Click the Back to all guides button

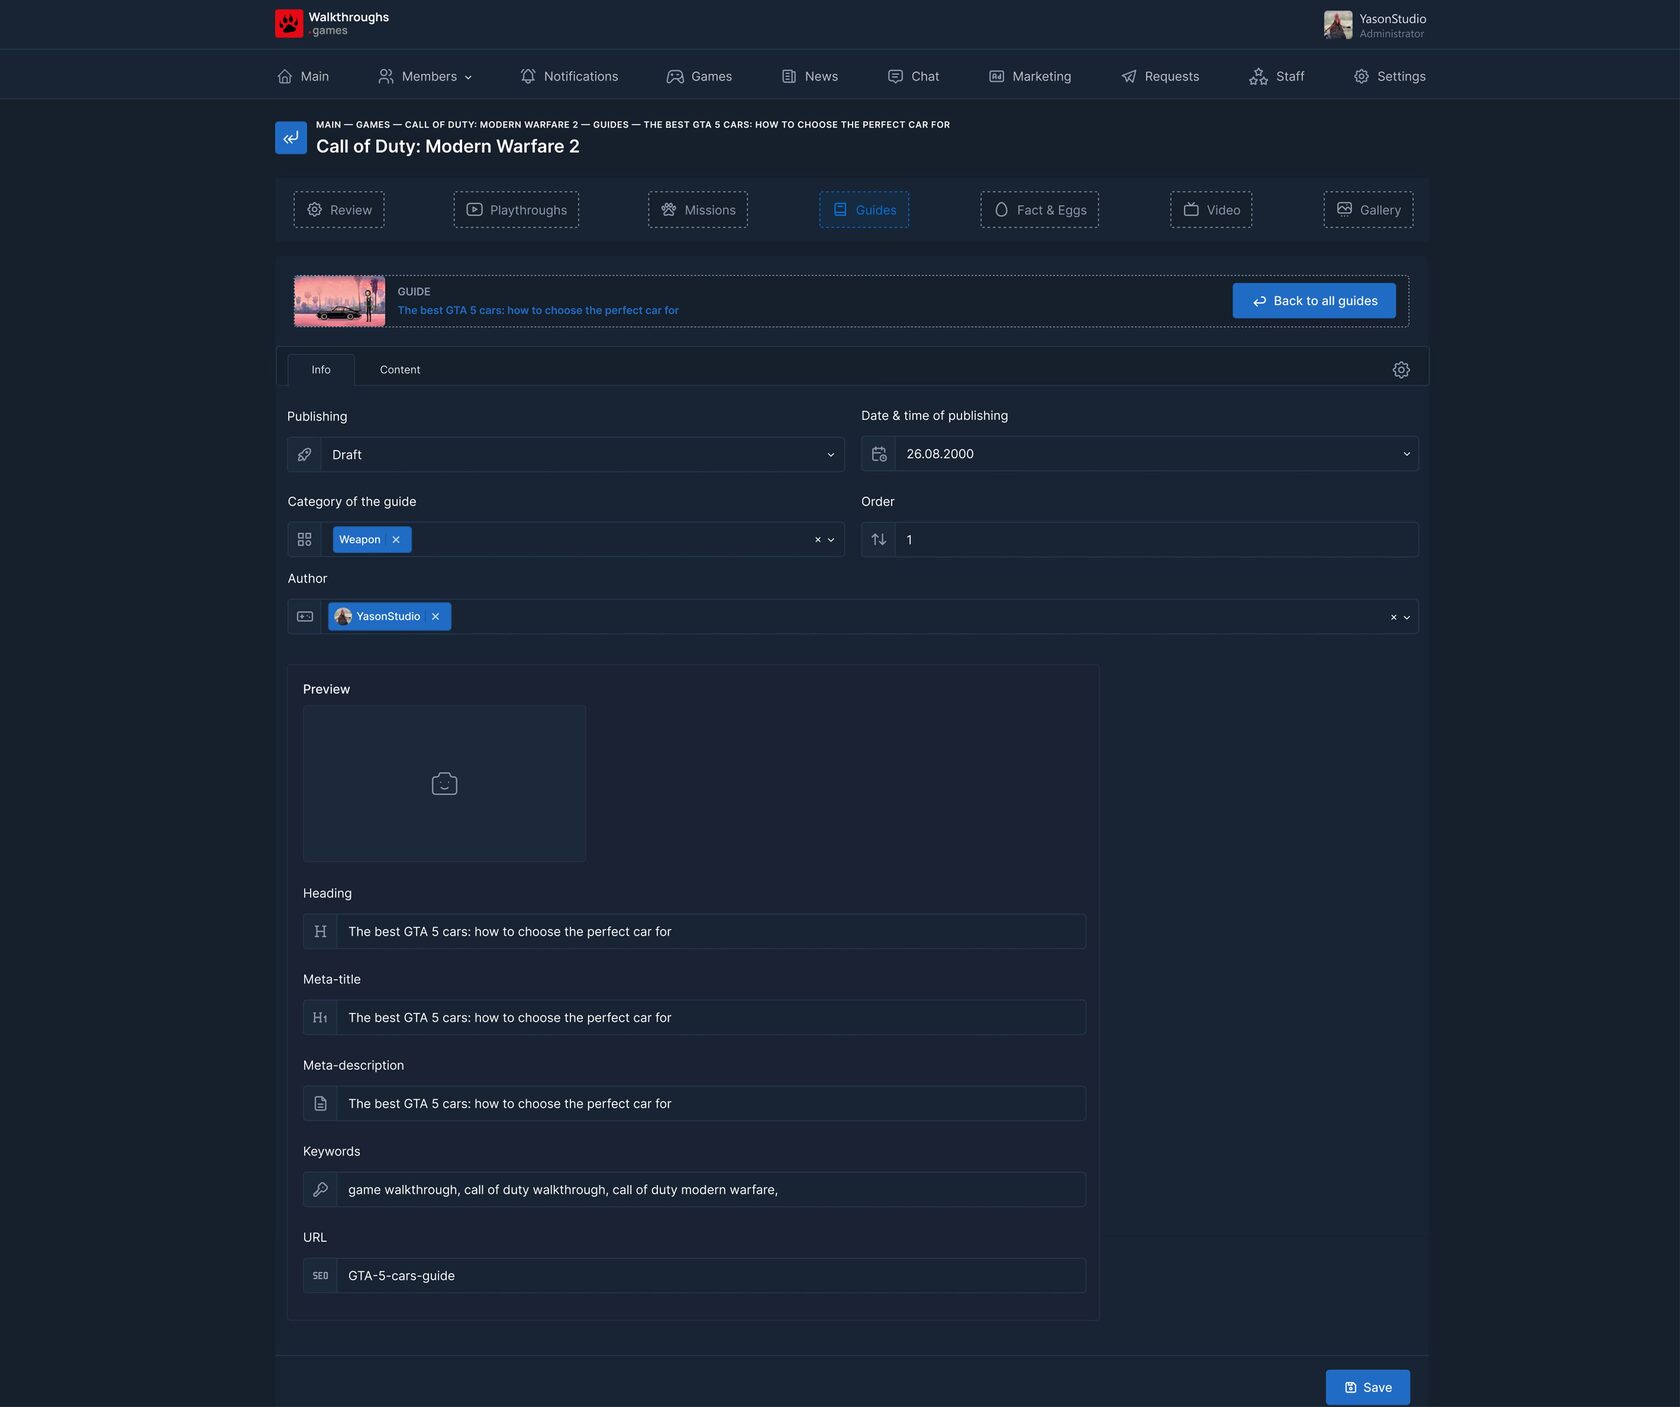coord(1314,301)
